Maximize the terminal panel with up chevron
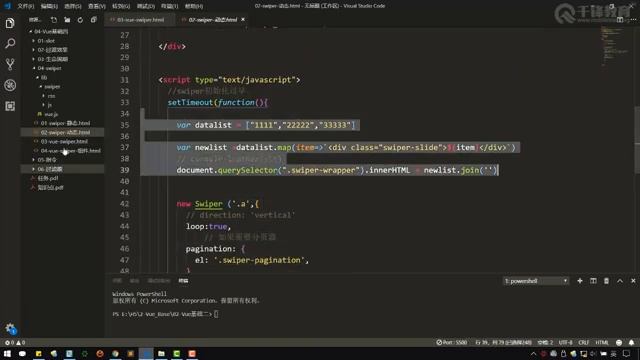 click(x=620, y=281)
